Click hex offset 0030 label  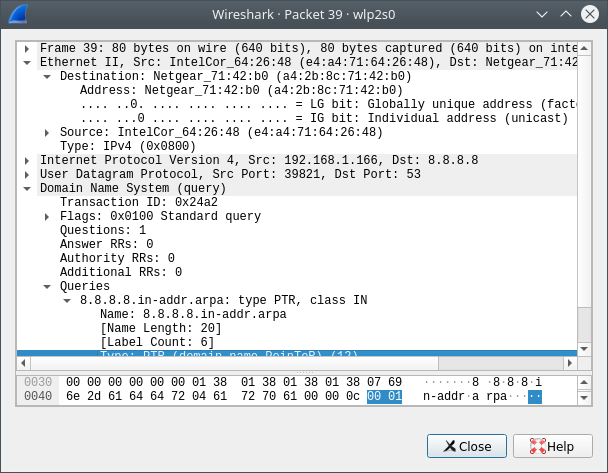pyautogui.click(x=38, y=382)
